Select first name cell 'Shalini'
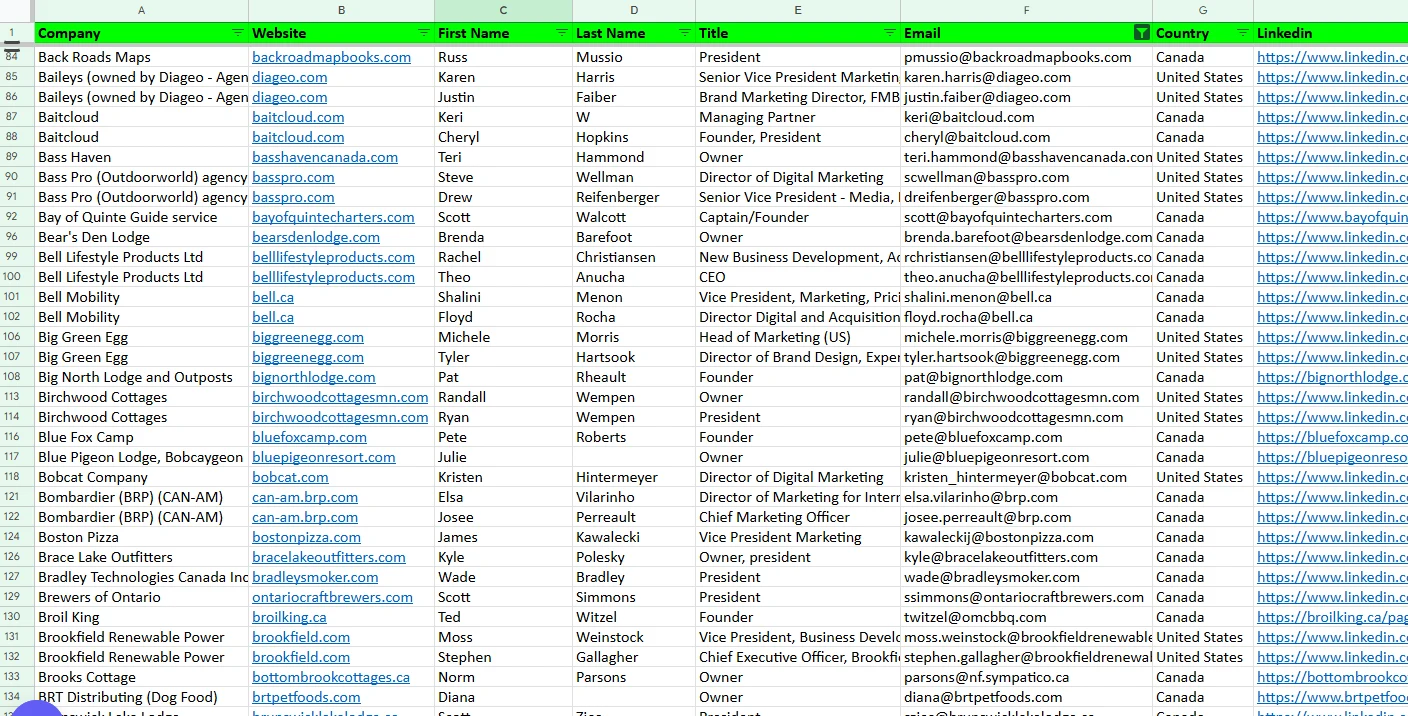 503,297
